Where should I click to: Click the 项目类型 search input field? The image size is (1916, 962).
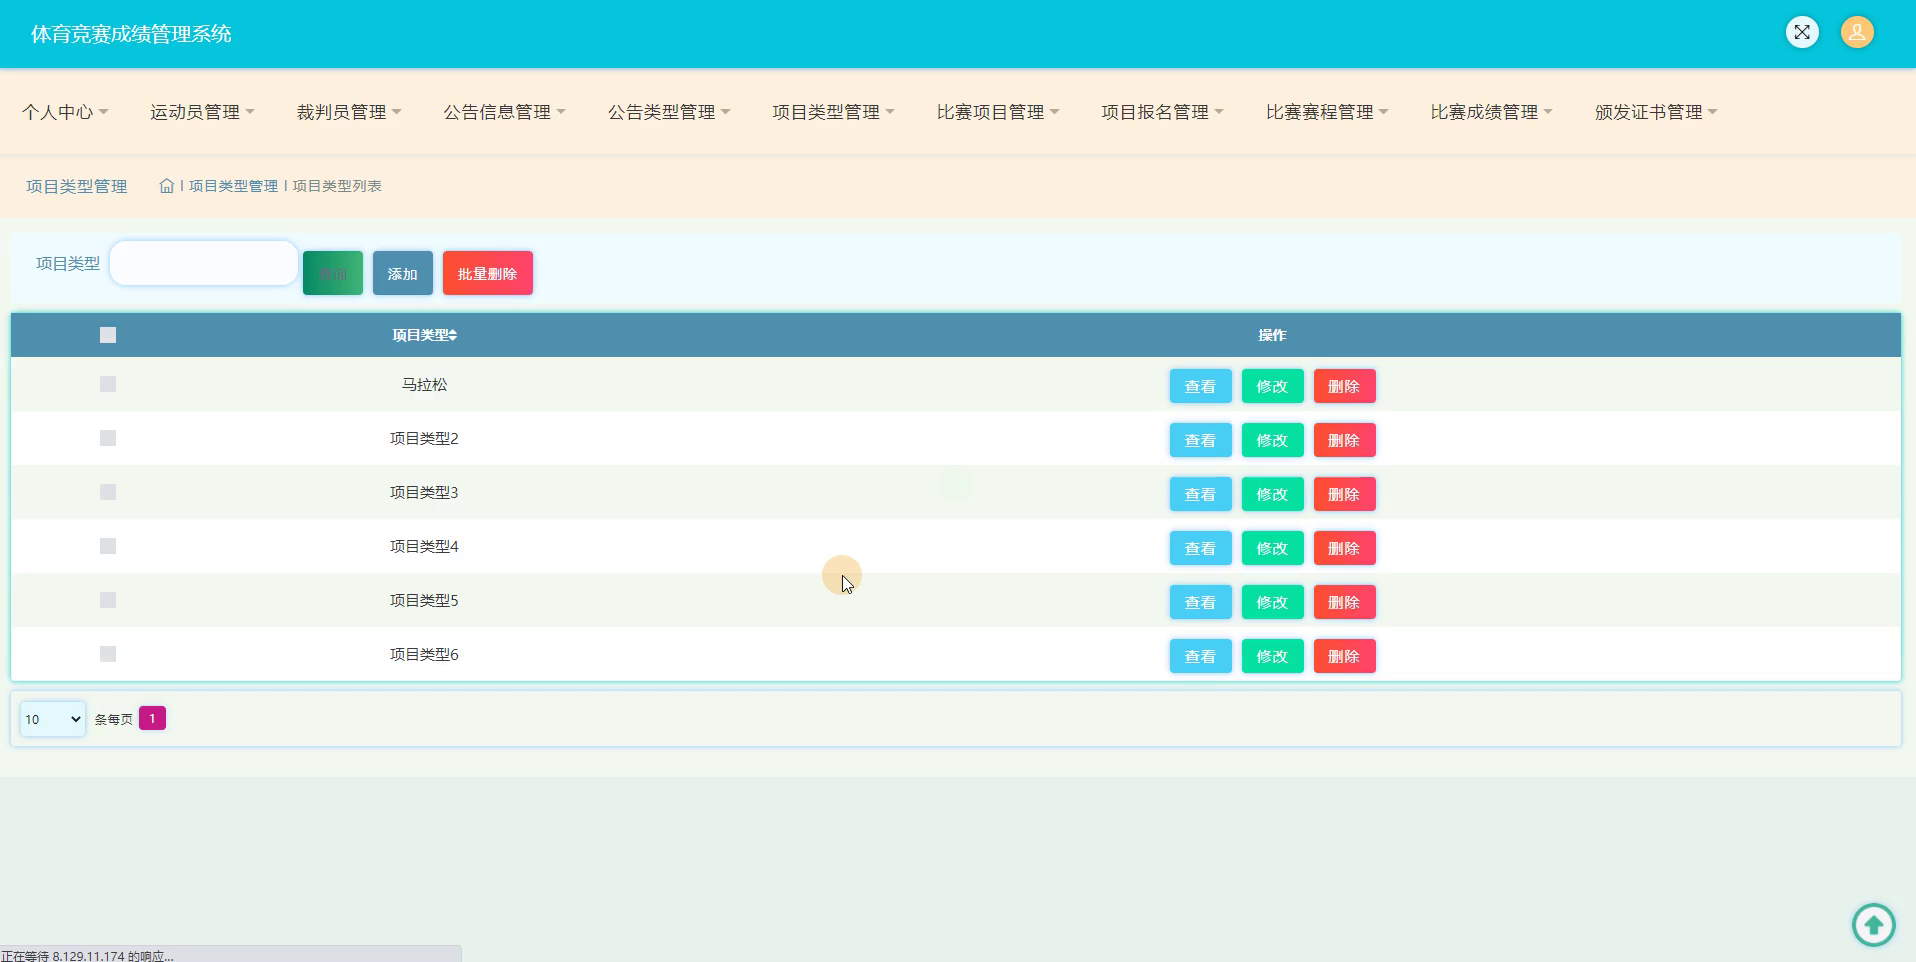[204, 263]
